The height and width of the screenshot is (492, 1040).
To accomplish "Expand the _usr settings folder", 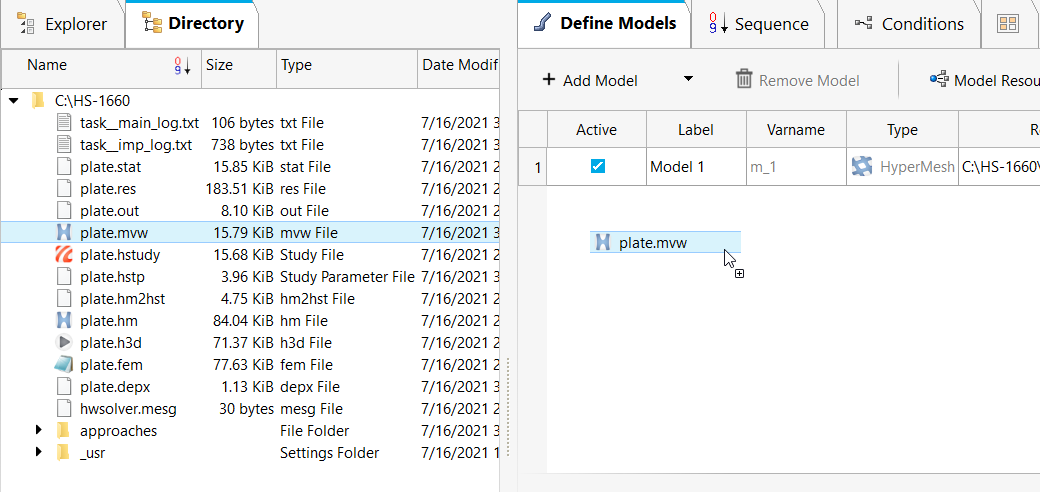I will pyautogui.click(x=39, y=453).
